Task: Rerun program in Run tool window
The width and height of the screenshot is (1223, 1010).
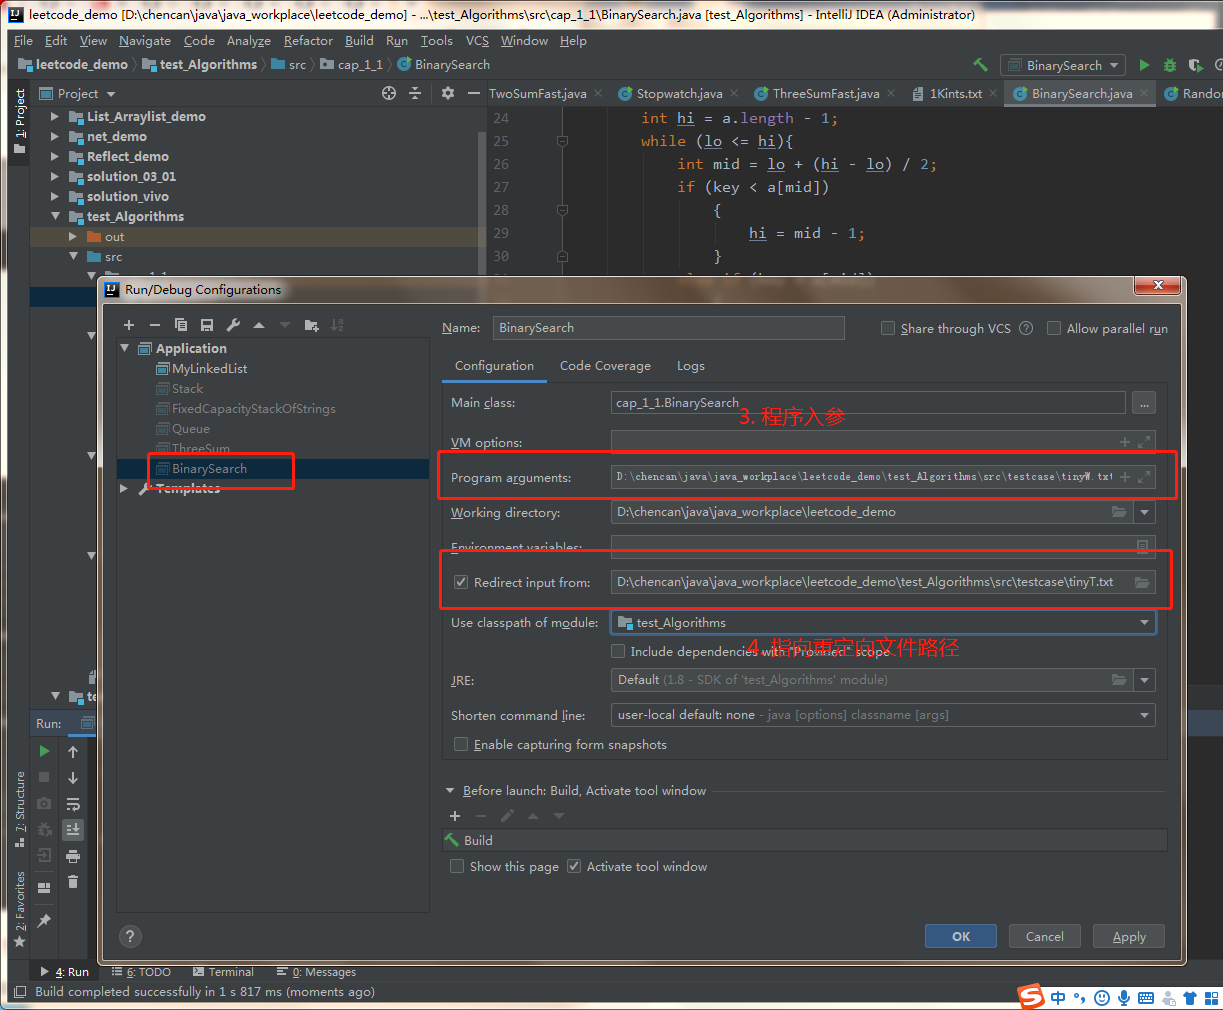Action: pyautogui.click(x=44, y=751)
